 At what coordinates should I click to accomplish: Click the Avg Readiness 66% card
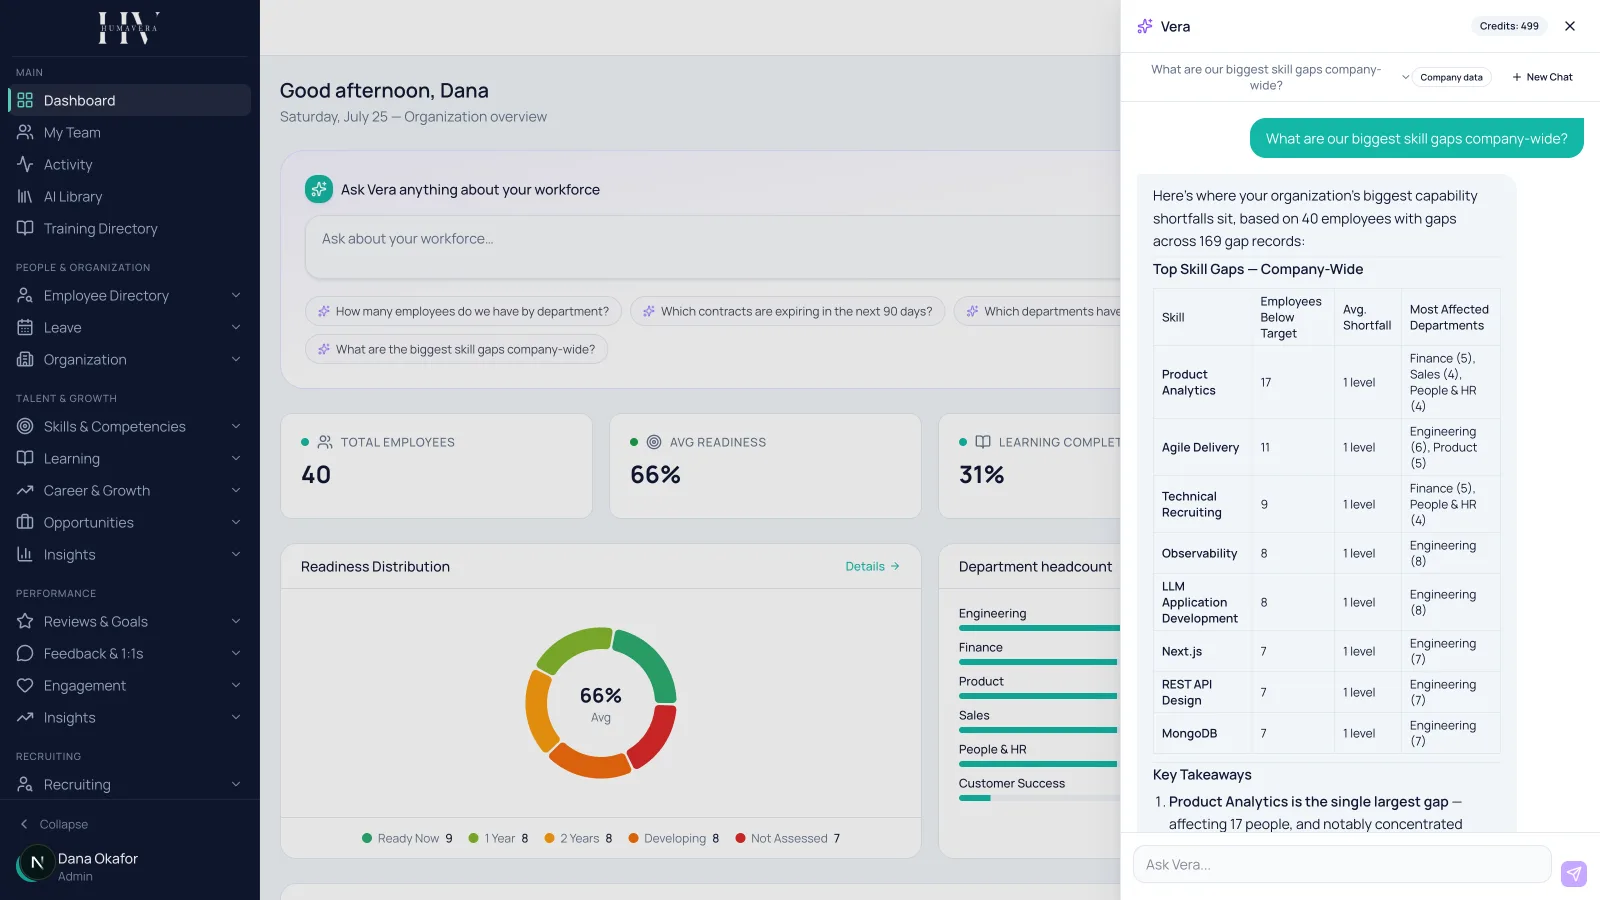click(x=765, y=466)
